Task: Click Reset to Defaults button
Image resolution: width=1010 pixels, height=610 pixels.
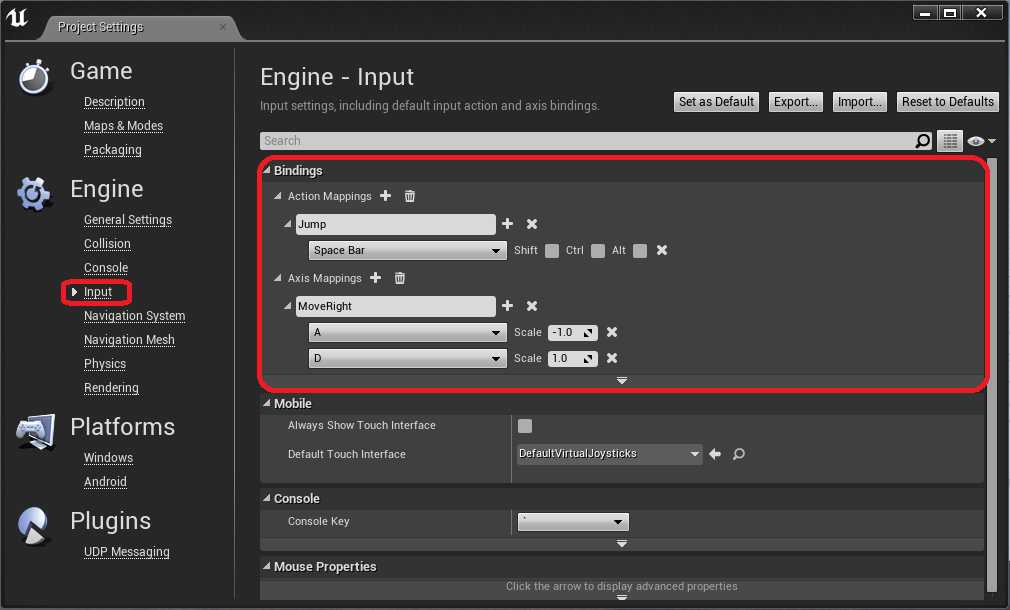Action: [x=947, y=102]
